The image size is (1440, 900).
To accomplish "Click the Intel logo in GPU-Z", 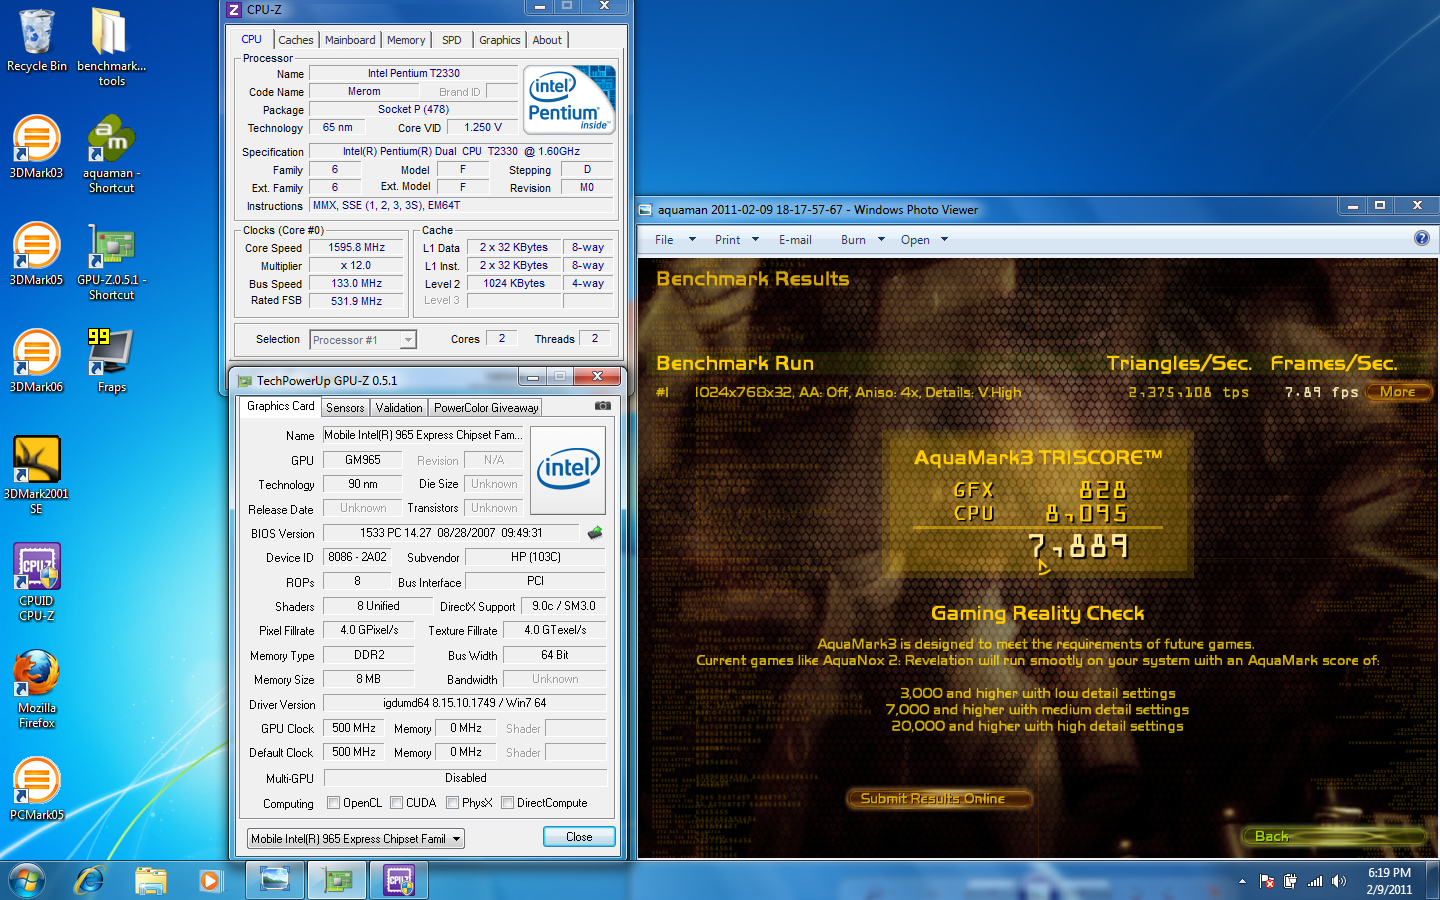I will click(568, 470).
